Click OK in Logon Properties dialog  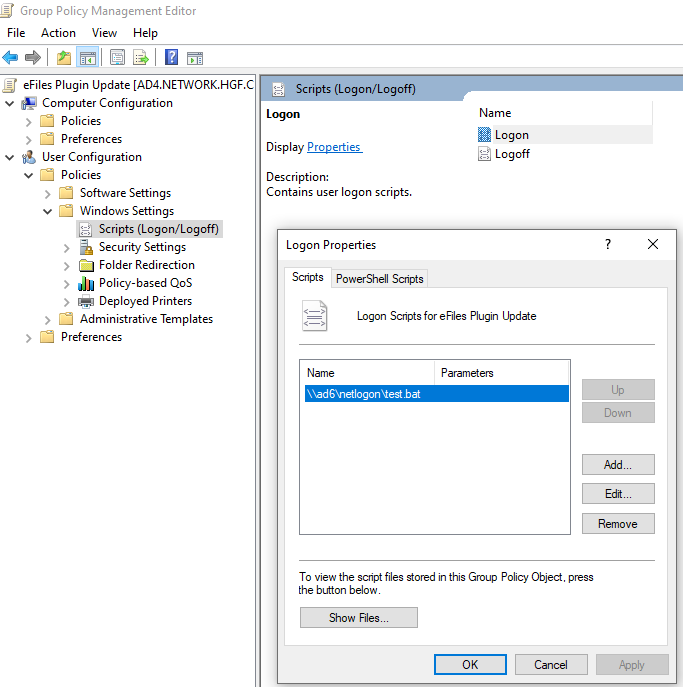(x=470, y=664)
